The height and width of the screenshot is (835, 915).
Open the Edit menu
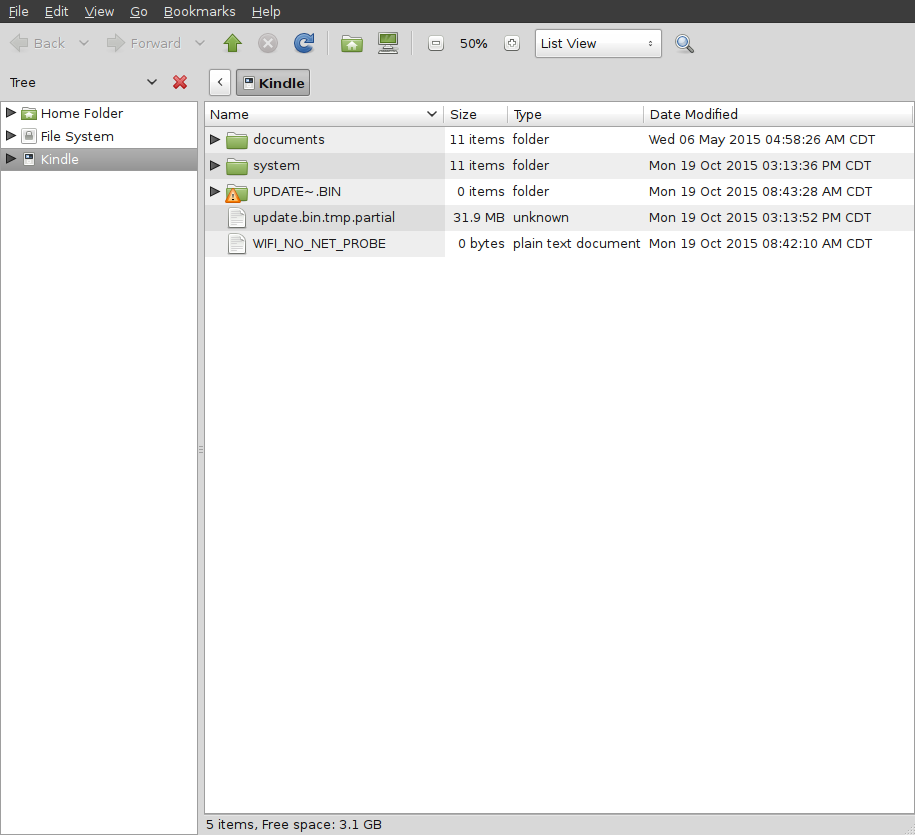coord(57,12)
